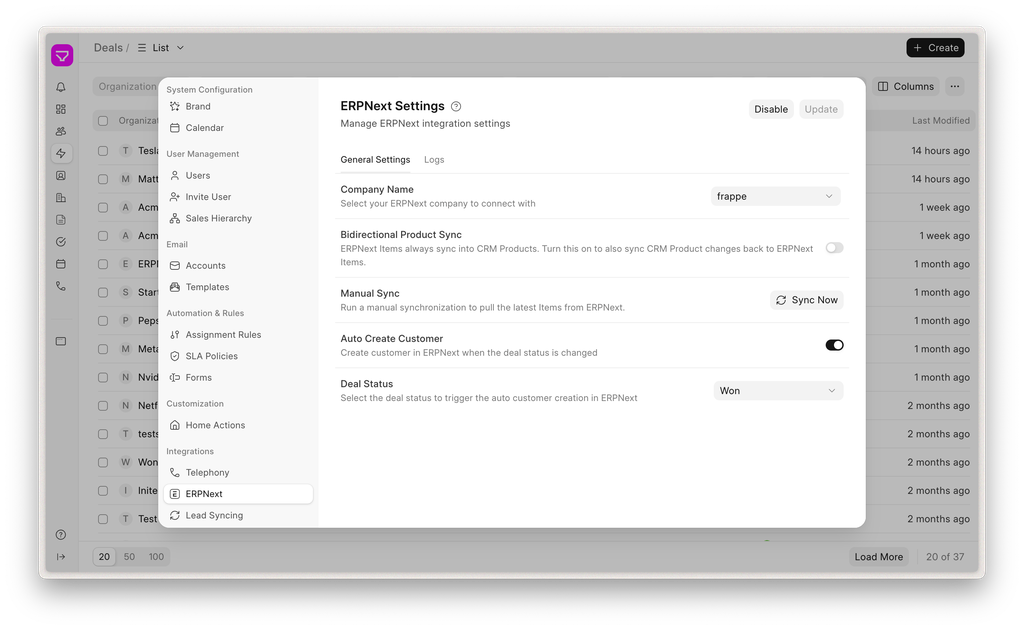Click the help question mark sidebar icon
This screenshot has width=1024, height=630.
point(61,535)
